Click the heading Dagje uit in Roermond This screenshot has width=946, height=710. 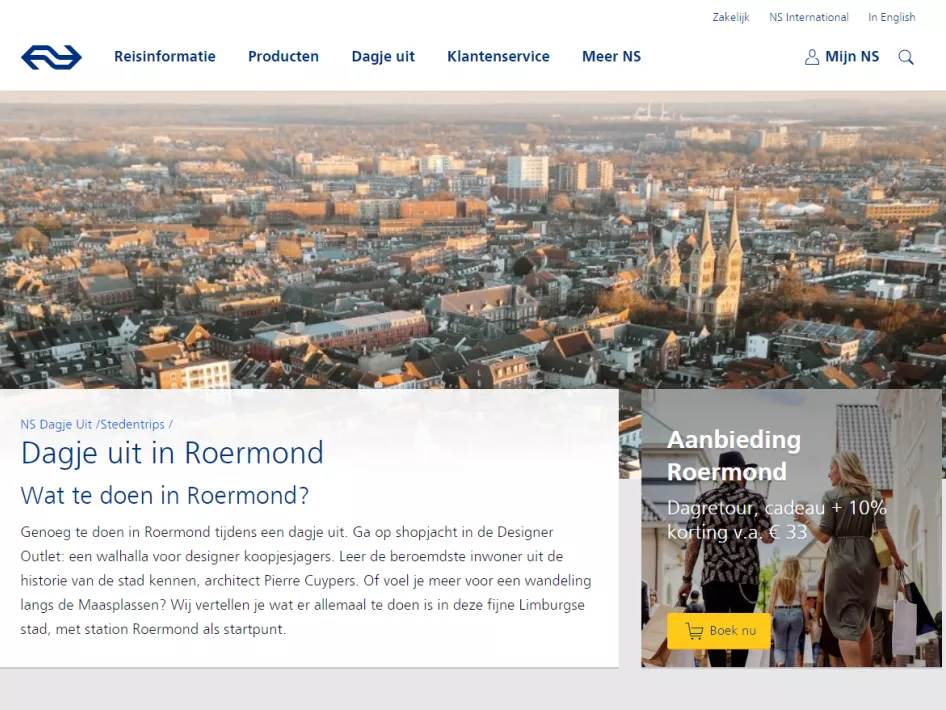click(x=171, y=453)
